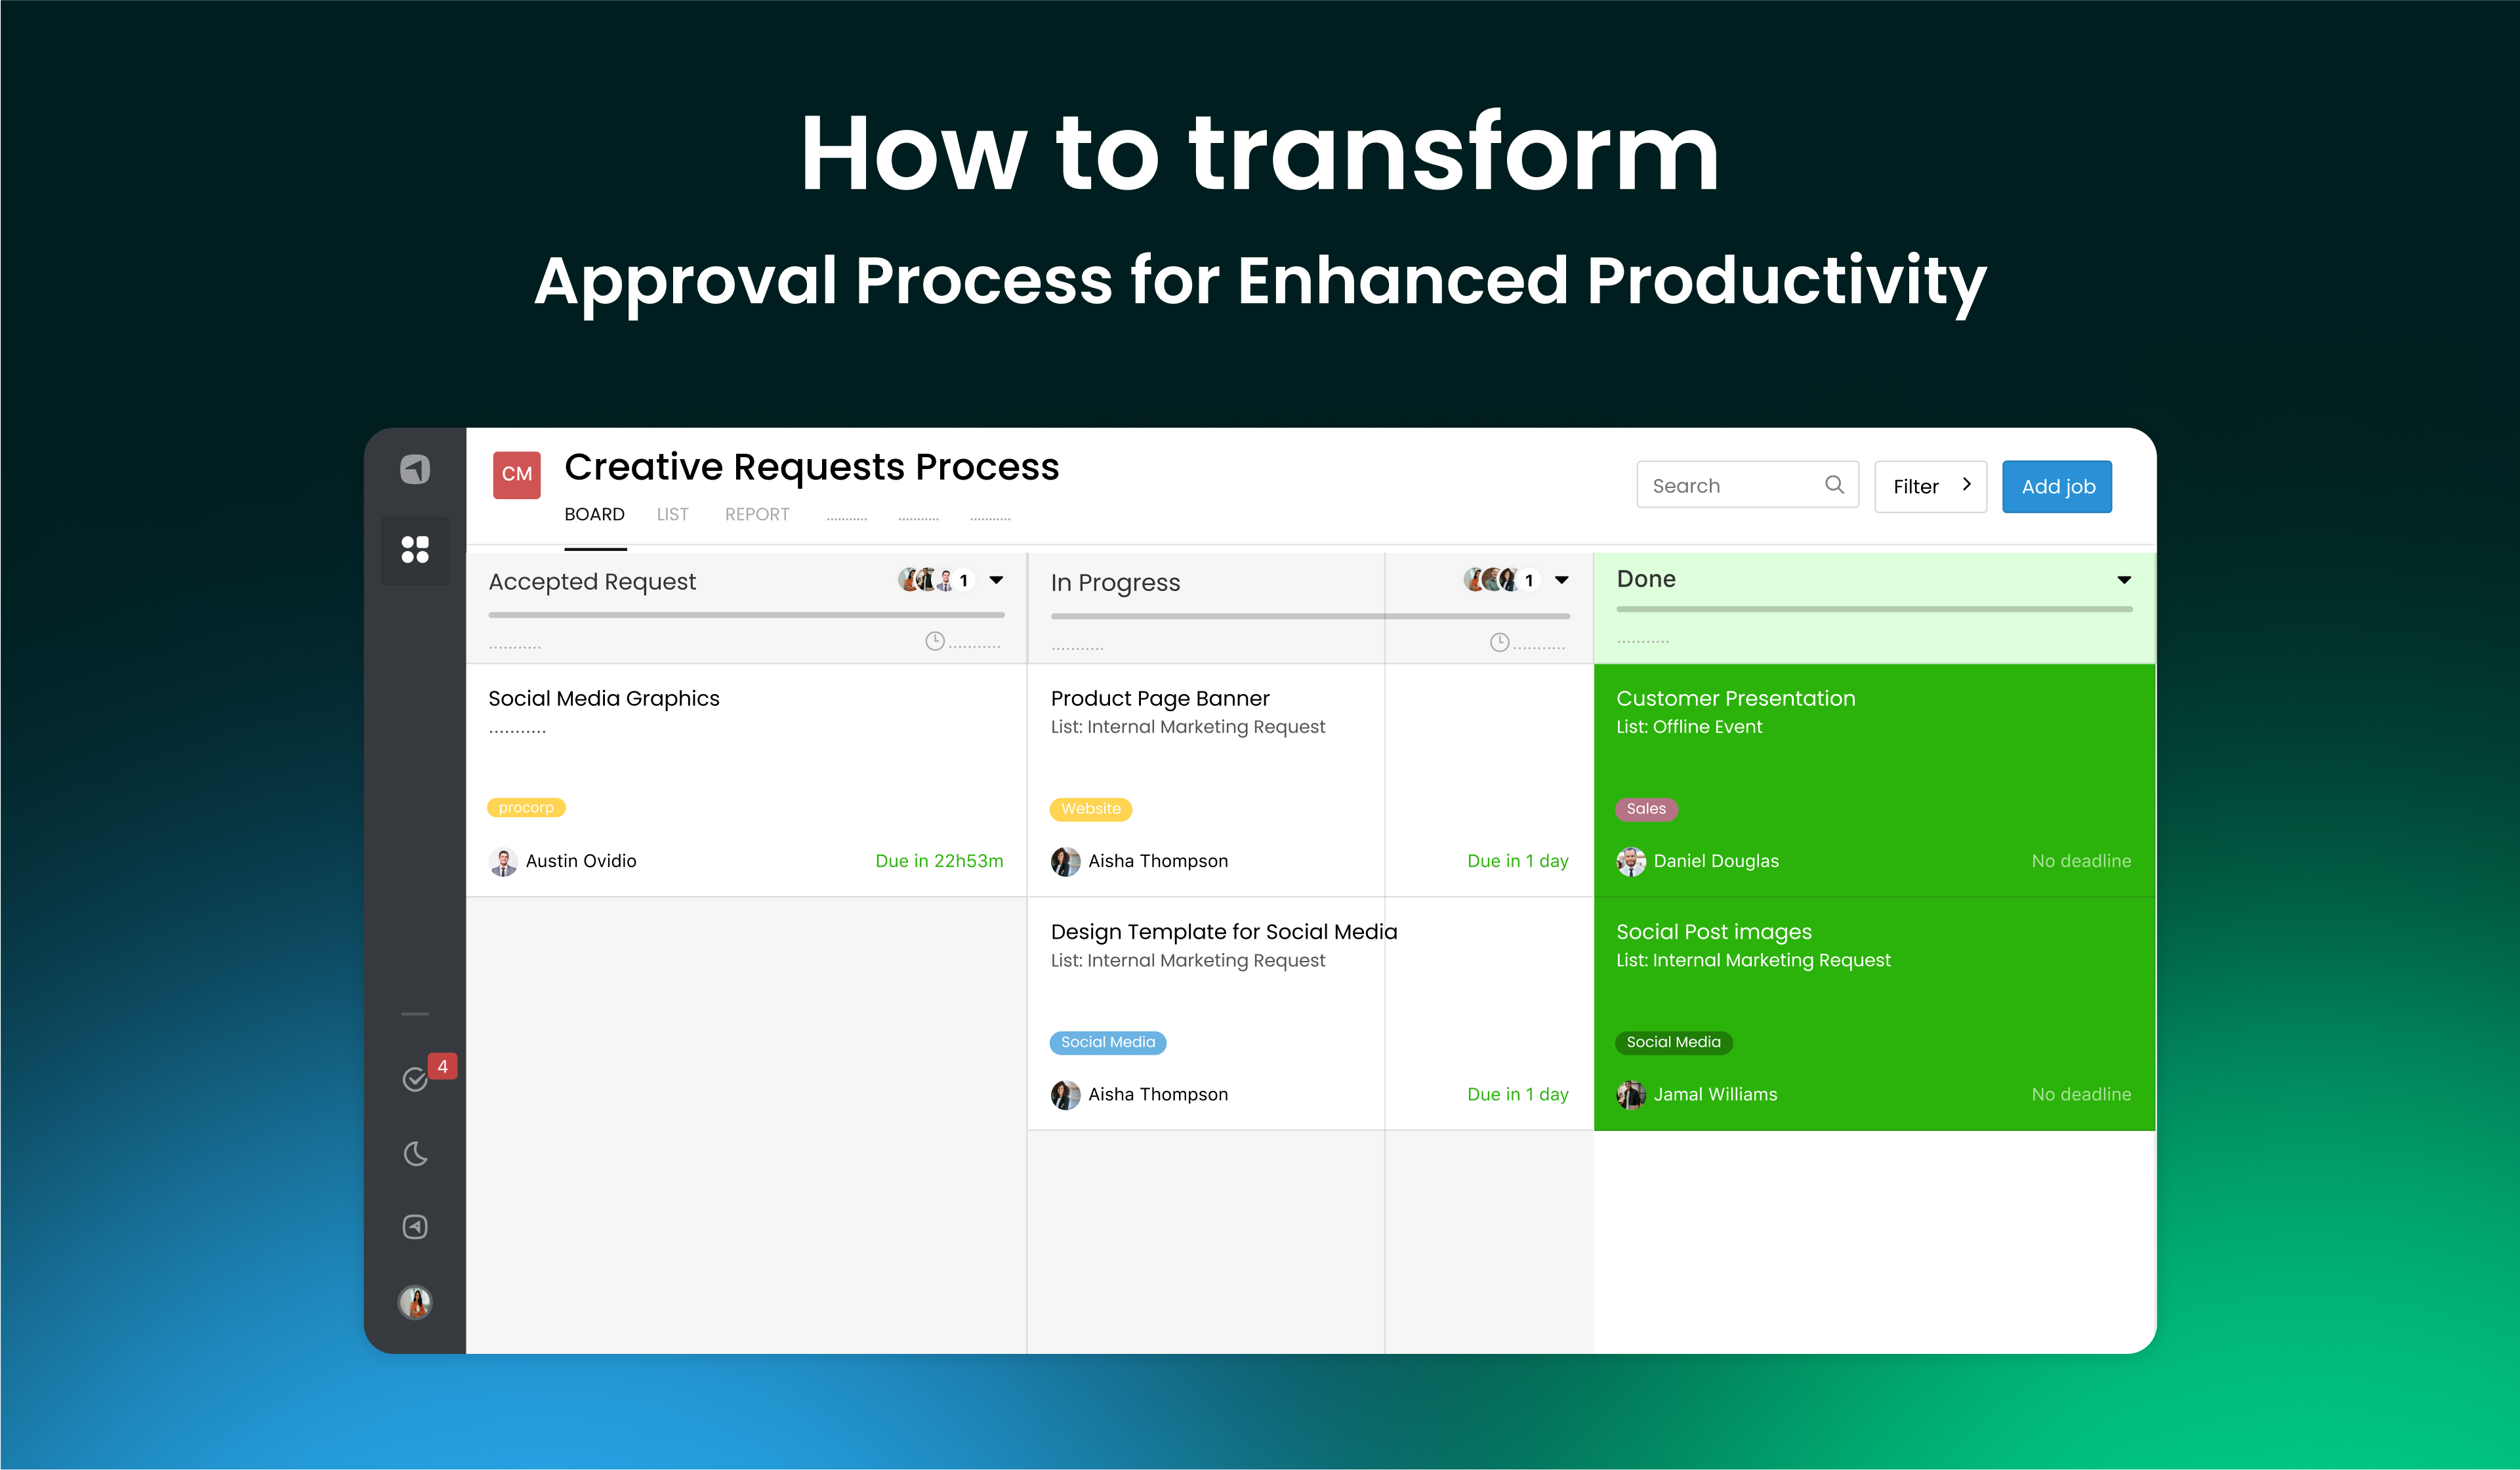Image resolution: width=2520 pixels, height=1470 pixels.
Task: Click Aisha Thompson avatar on Product Page Banner
Action: coord(1066,862)
